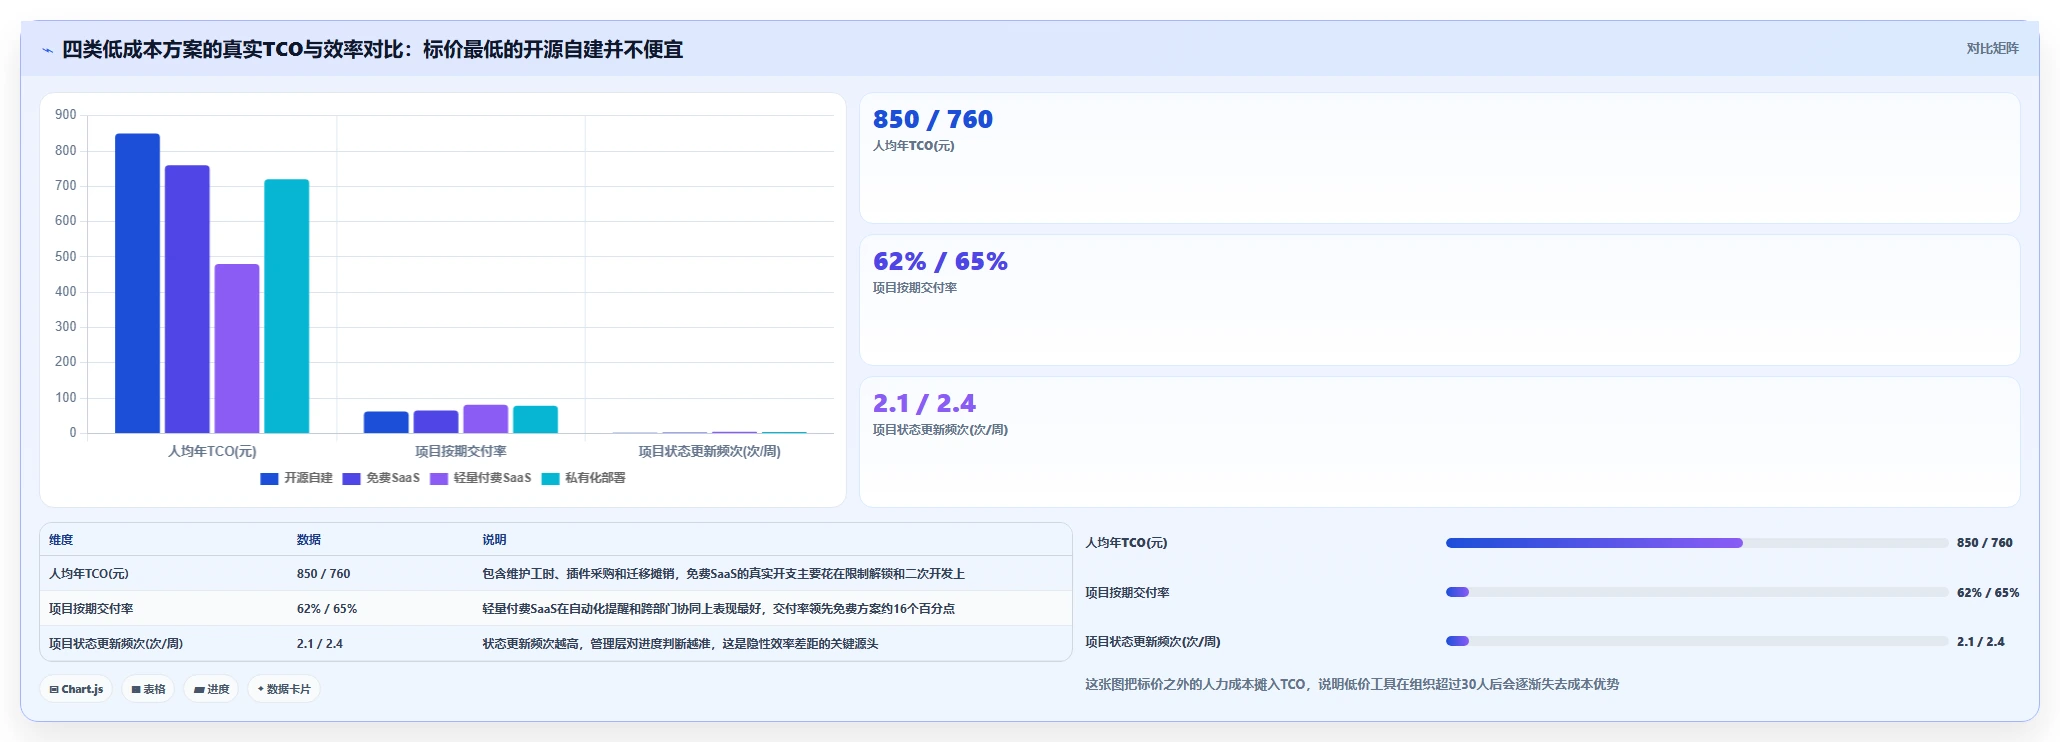Click the 2.1 / 2.4 value beside progress bar
The height and width of the screenshot is (742, 2060).
pyautogui.click(x=1981, y=642)
